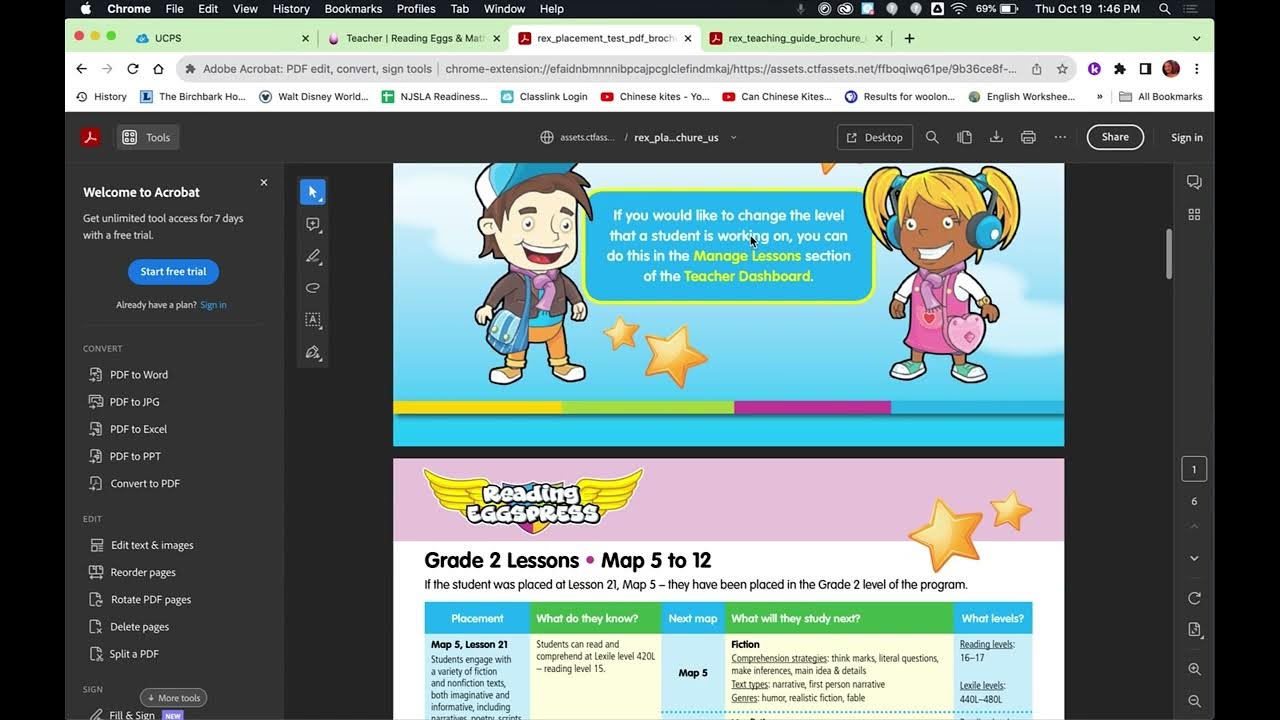The height and width of the screenshot is (720, 1280).
Task: Print the PDF document
Action: point(1028,137)
